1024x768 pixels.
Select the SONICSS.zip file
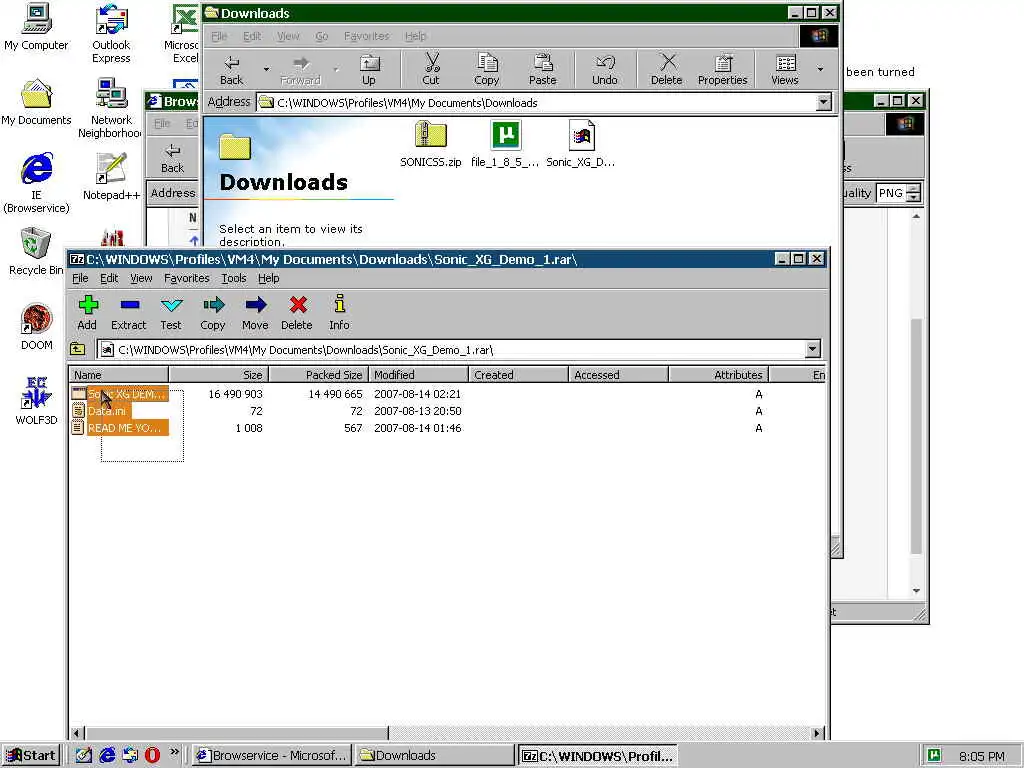coord(430,145)
